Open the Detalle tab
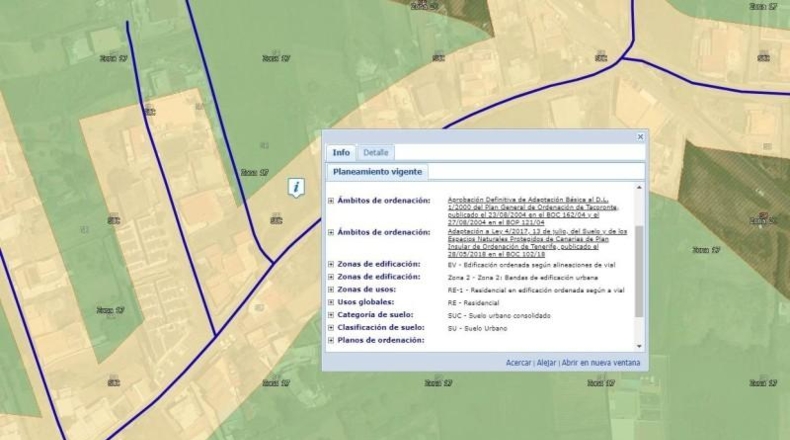 click(x=376, y=152)
